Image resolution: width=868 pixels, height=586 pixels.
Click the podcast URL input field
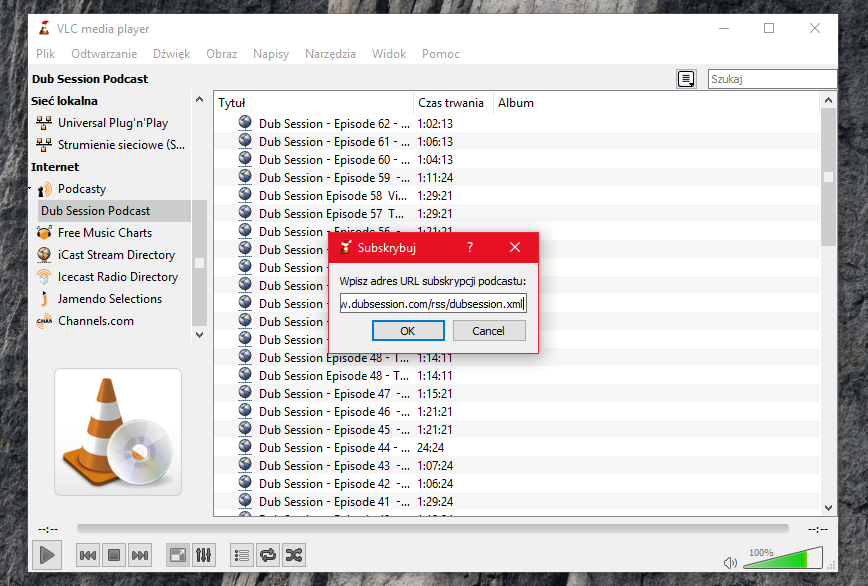click(433, 304)
